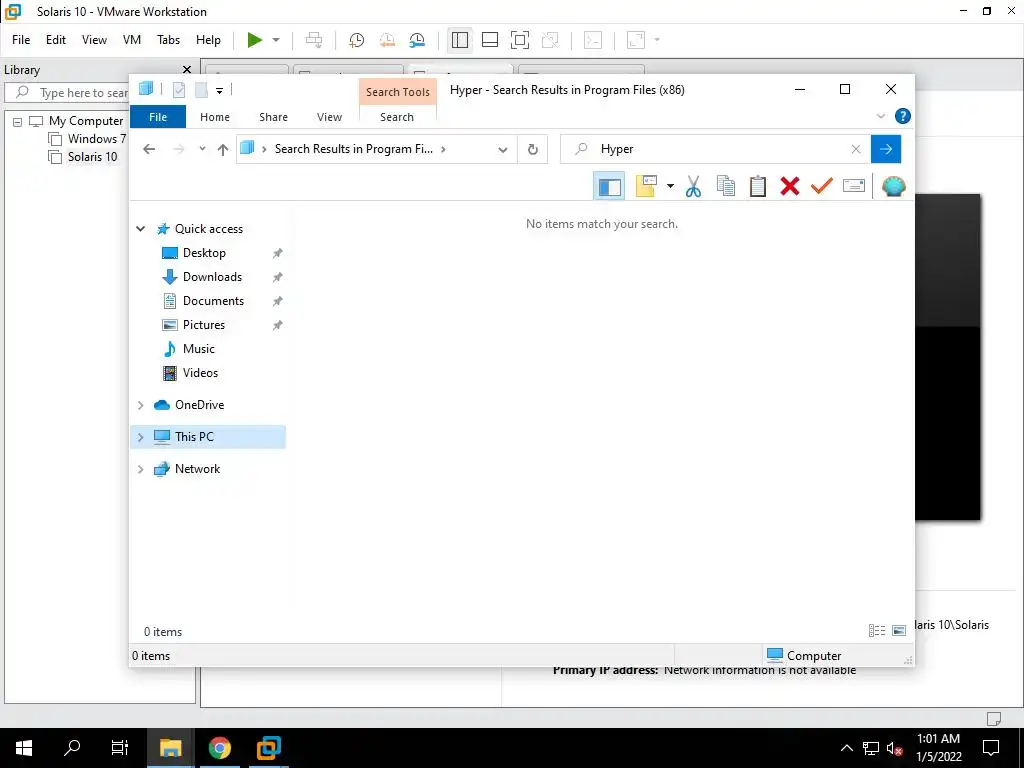
Task: Click the orange checkmark Properties icon
Action: click(x=822, y=187)
